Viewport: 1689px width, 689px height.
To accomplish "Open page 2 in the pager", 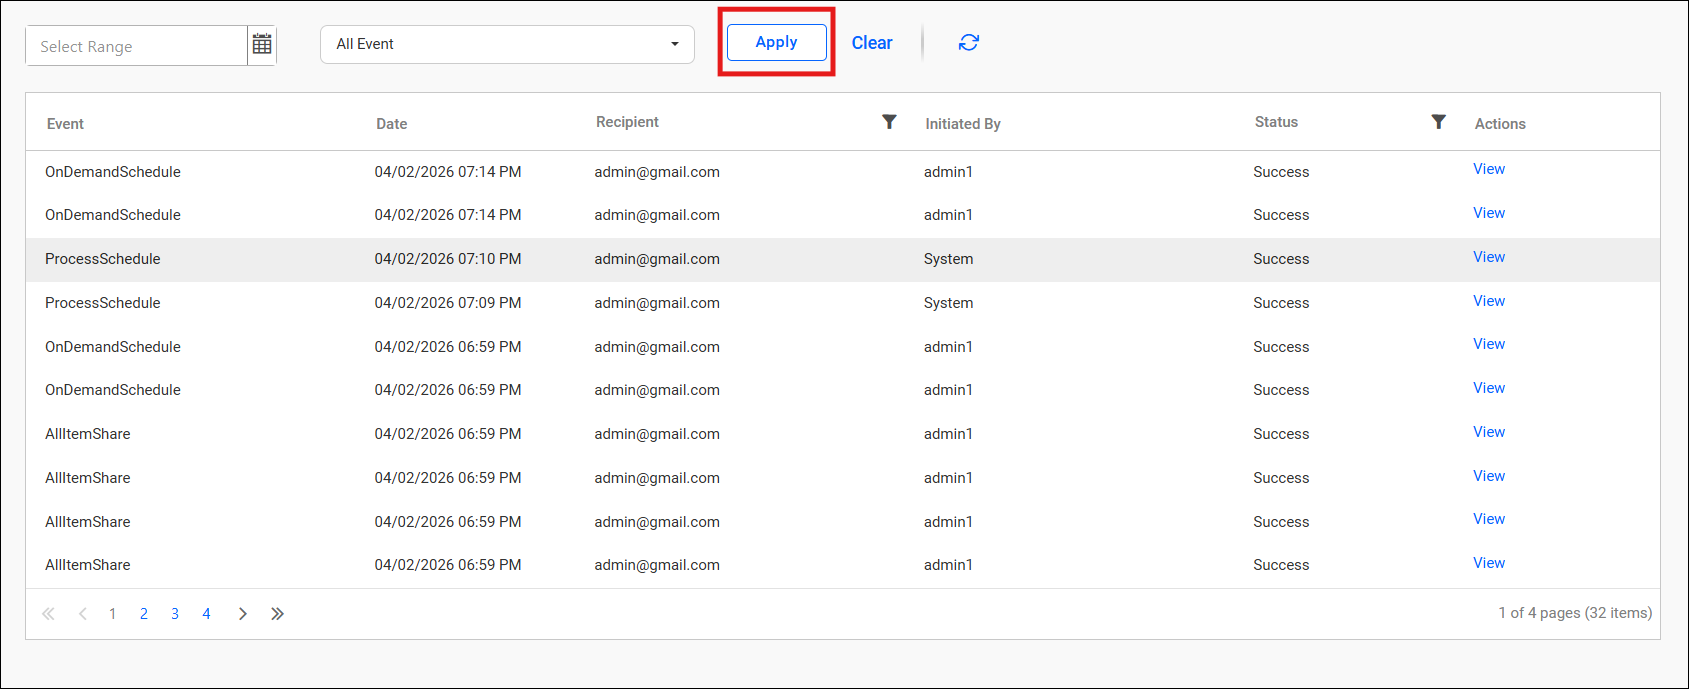I will pos(144,614).
